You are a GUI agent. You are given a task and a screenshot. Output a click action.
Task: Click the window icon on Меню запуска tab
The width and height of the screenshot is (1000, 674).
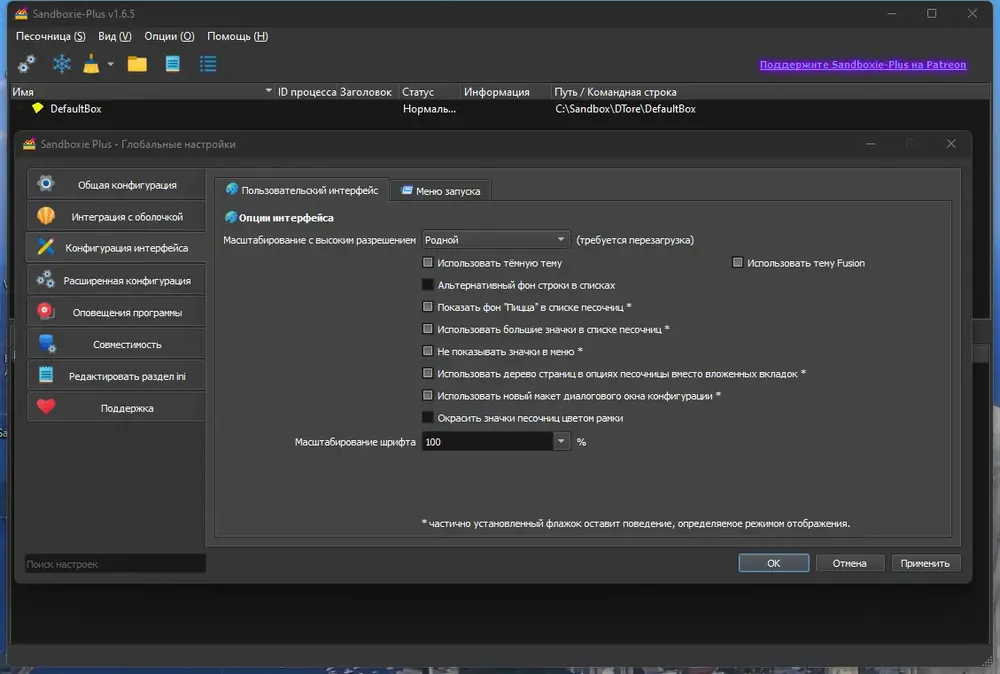(406, 191)
